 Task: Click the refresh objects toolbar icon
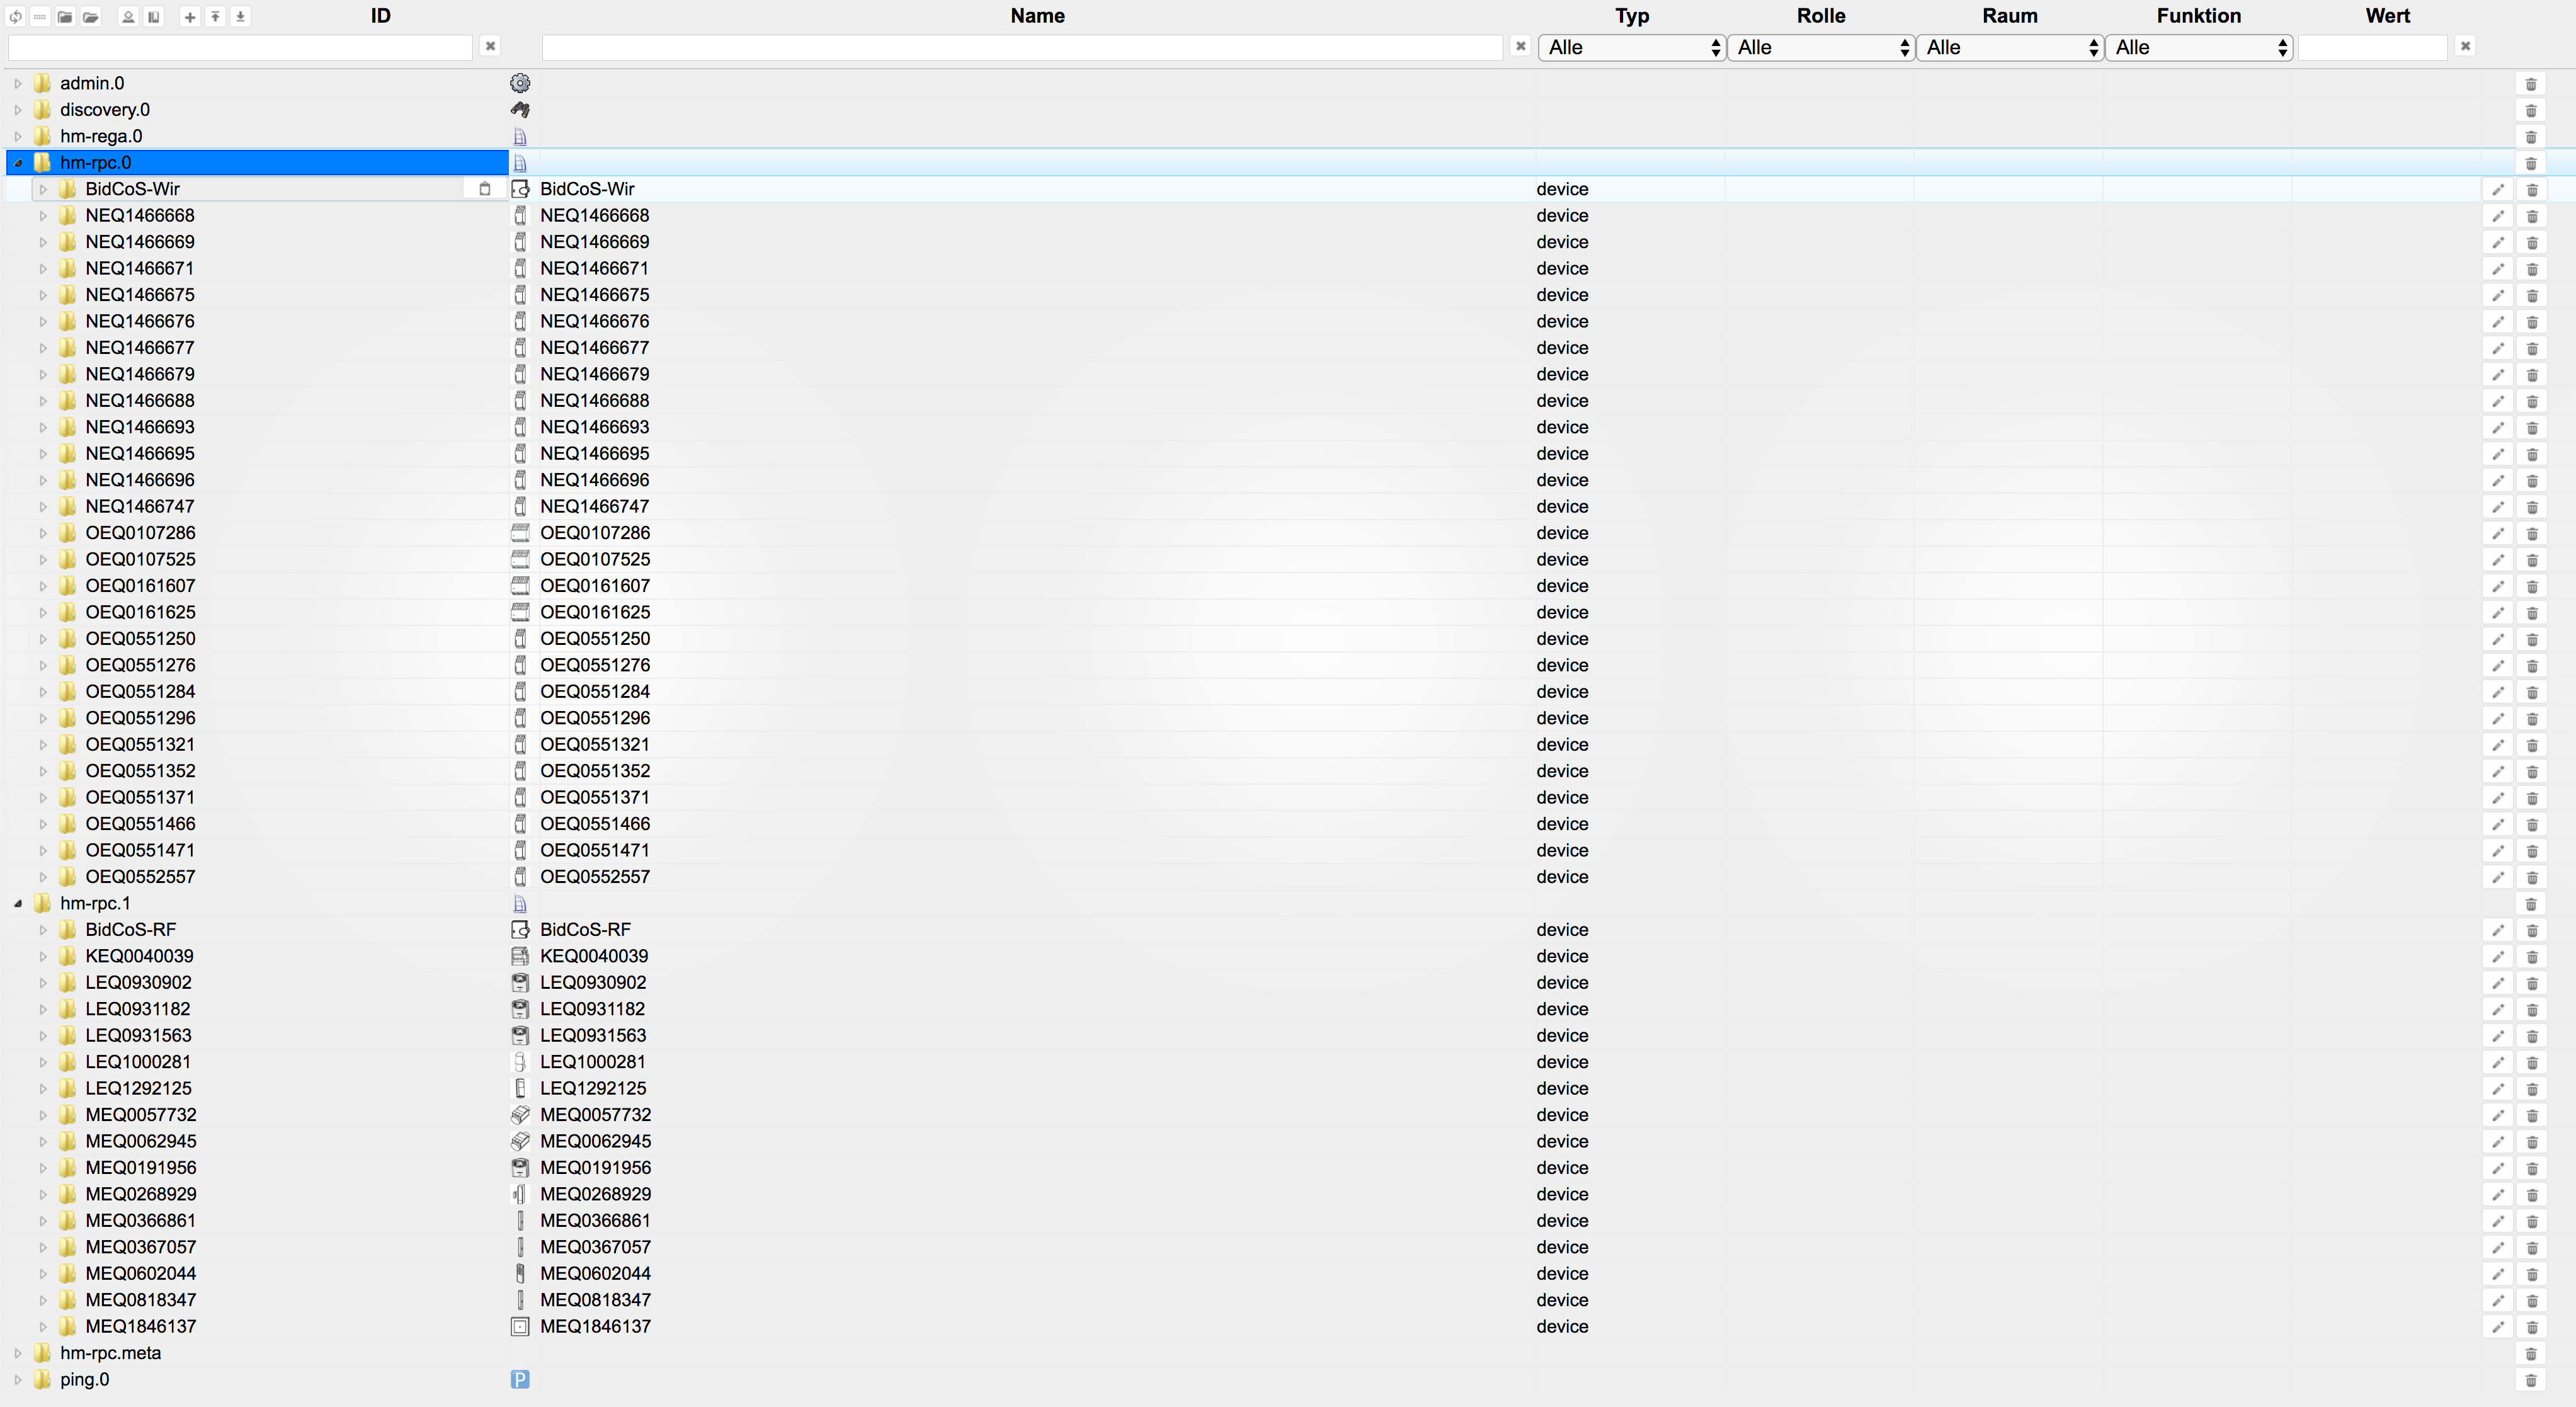15,17
